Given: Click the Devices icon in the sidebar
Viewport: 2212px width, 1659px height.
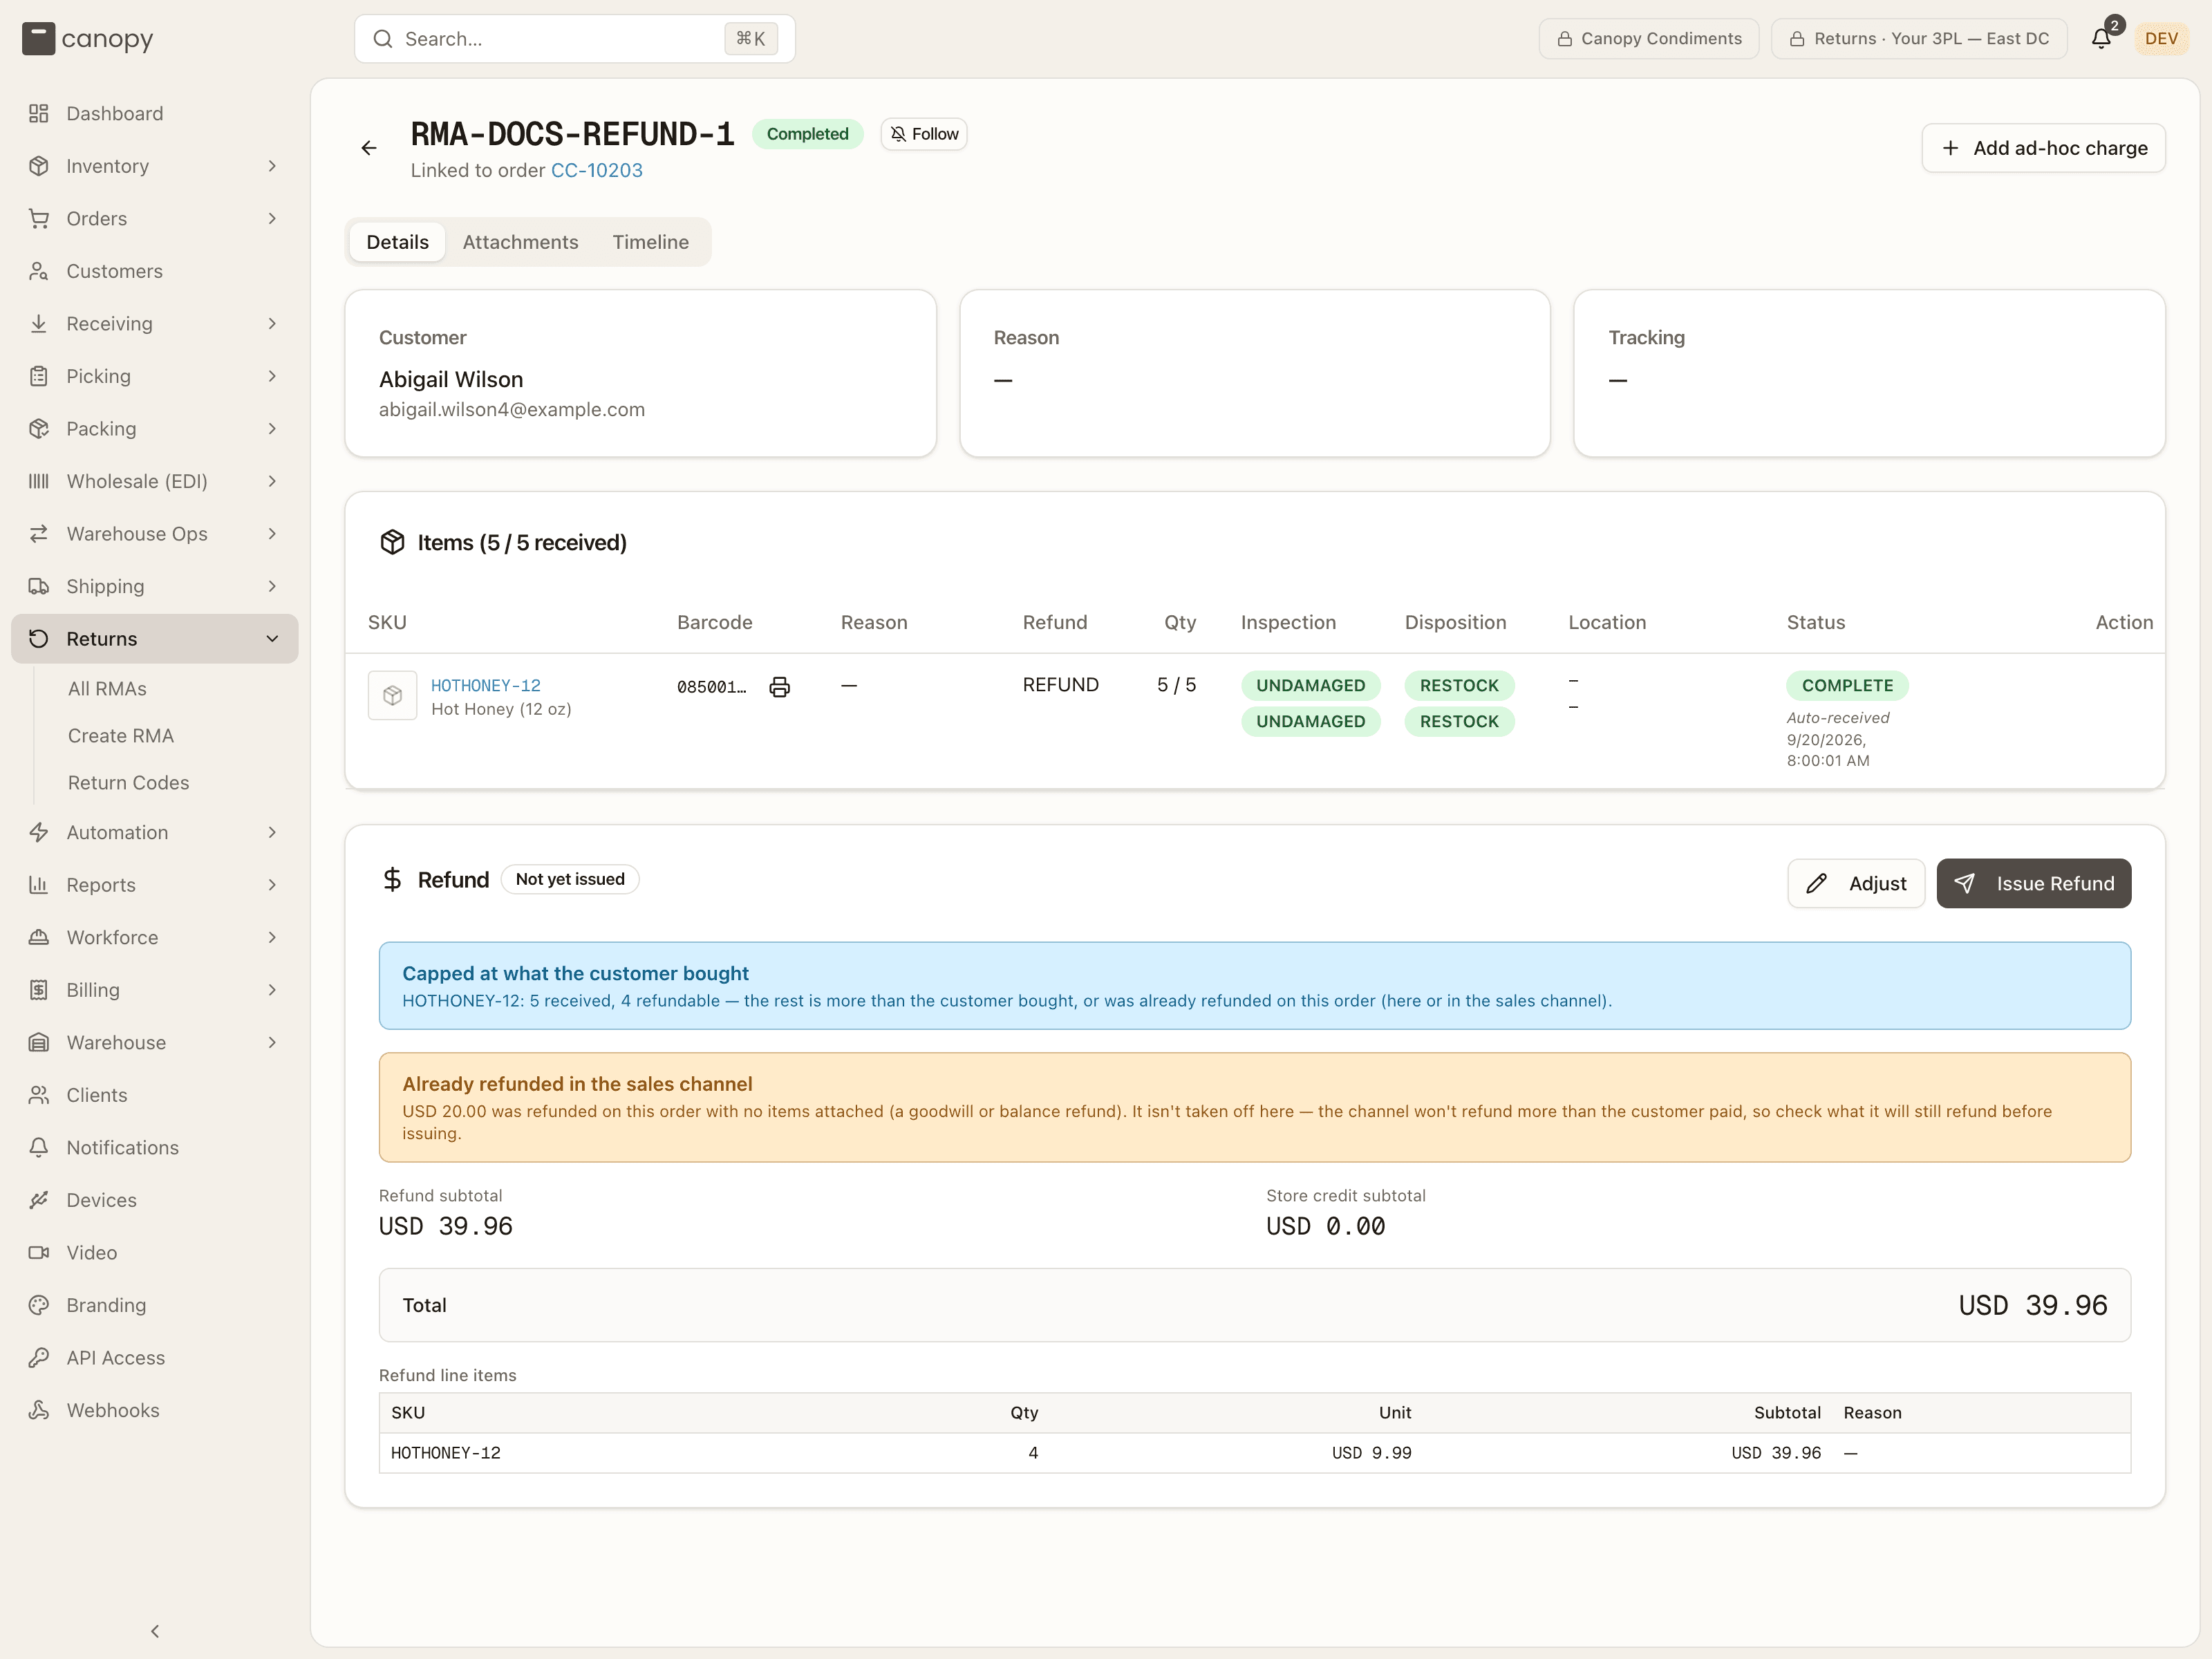Looking at the screenshot, I should point(39,1200).
